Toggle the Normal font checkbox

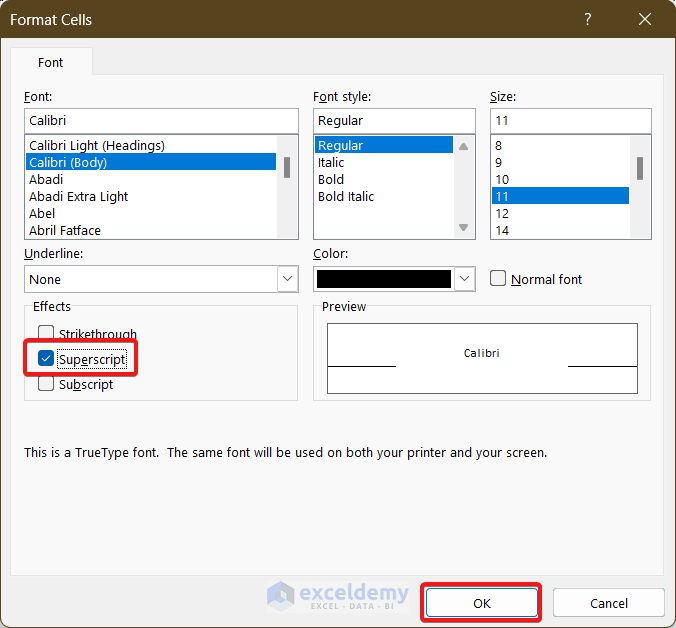pyautogui.click(x=498, y=279)
